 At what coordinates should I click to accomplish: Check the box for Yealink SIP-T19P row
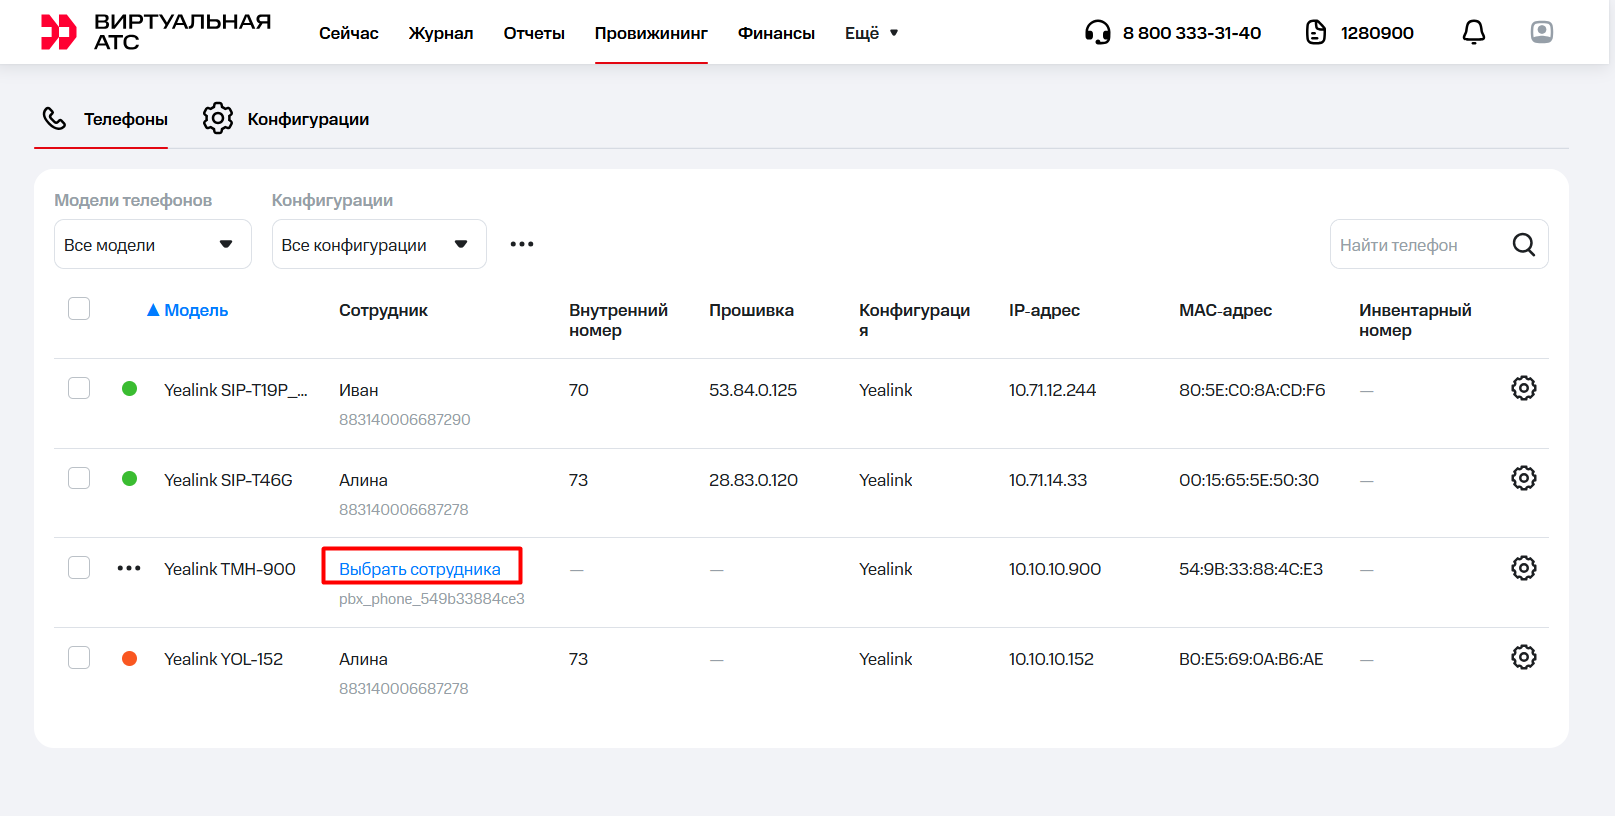pos(79,388)
